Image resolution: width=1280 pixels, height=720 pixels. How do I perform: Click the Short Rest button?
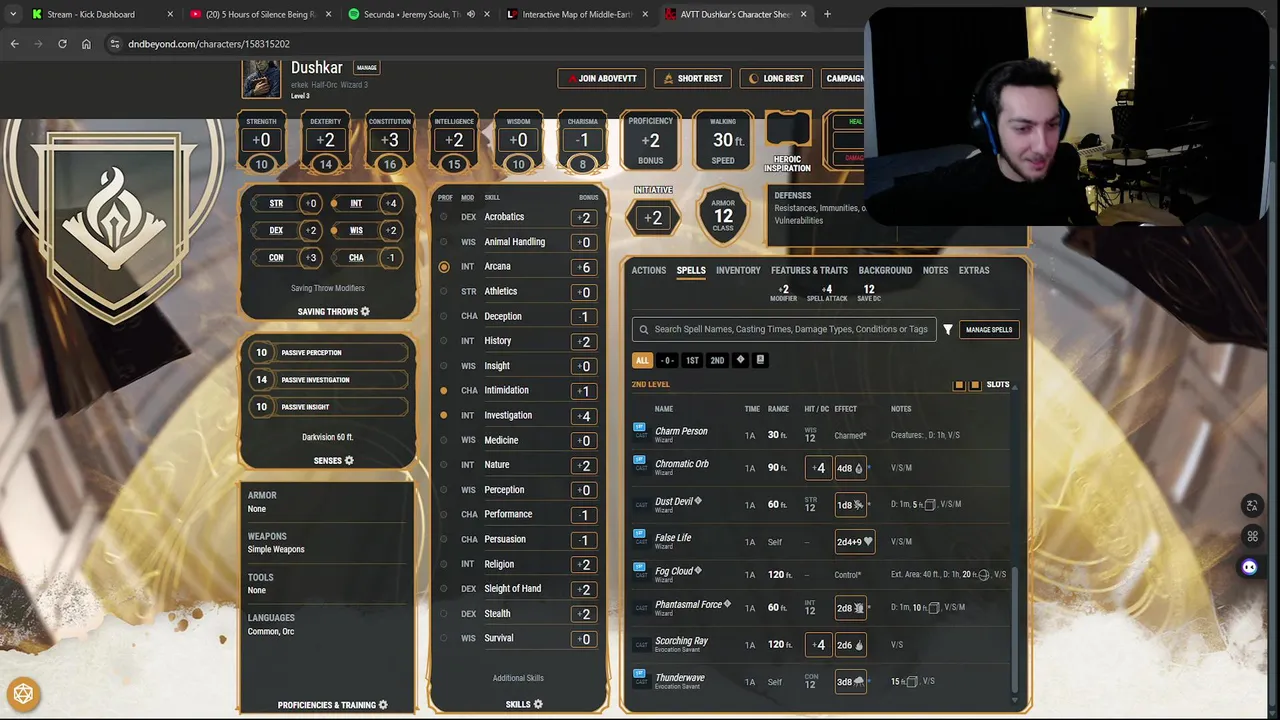tap(692, 78)
